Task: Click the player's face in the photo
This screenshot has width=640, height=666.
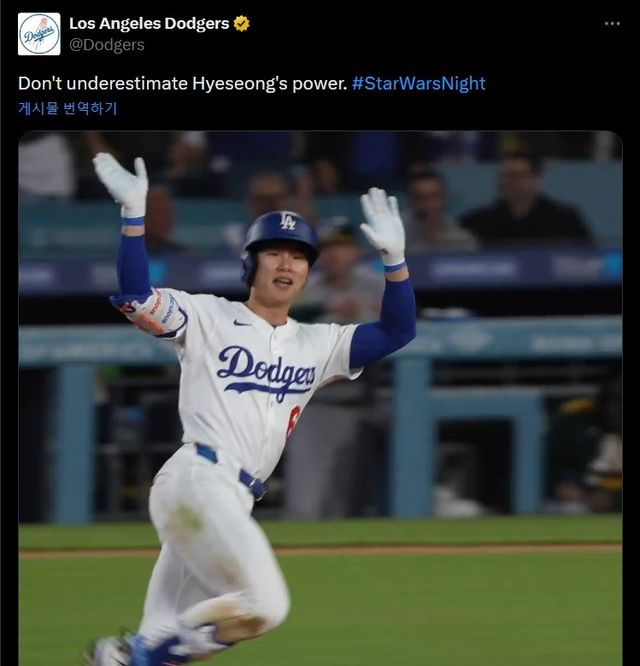Action: point(284,270)
